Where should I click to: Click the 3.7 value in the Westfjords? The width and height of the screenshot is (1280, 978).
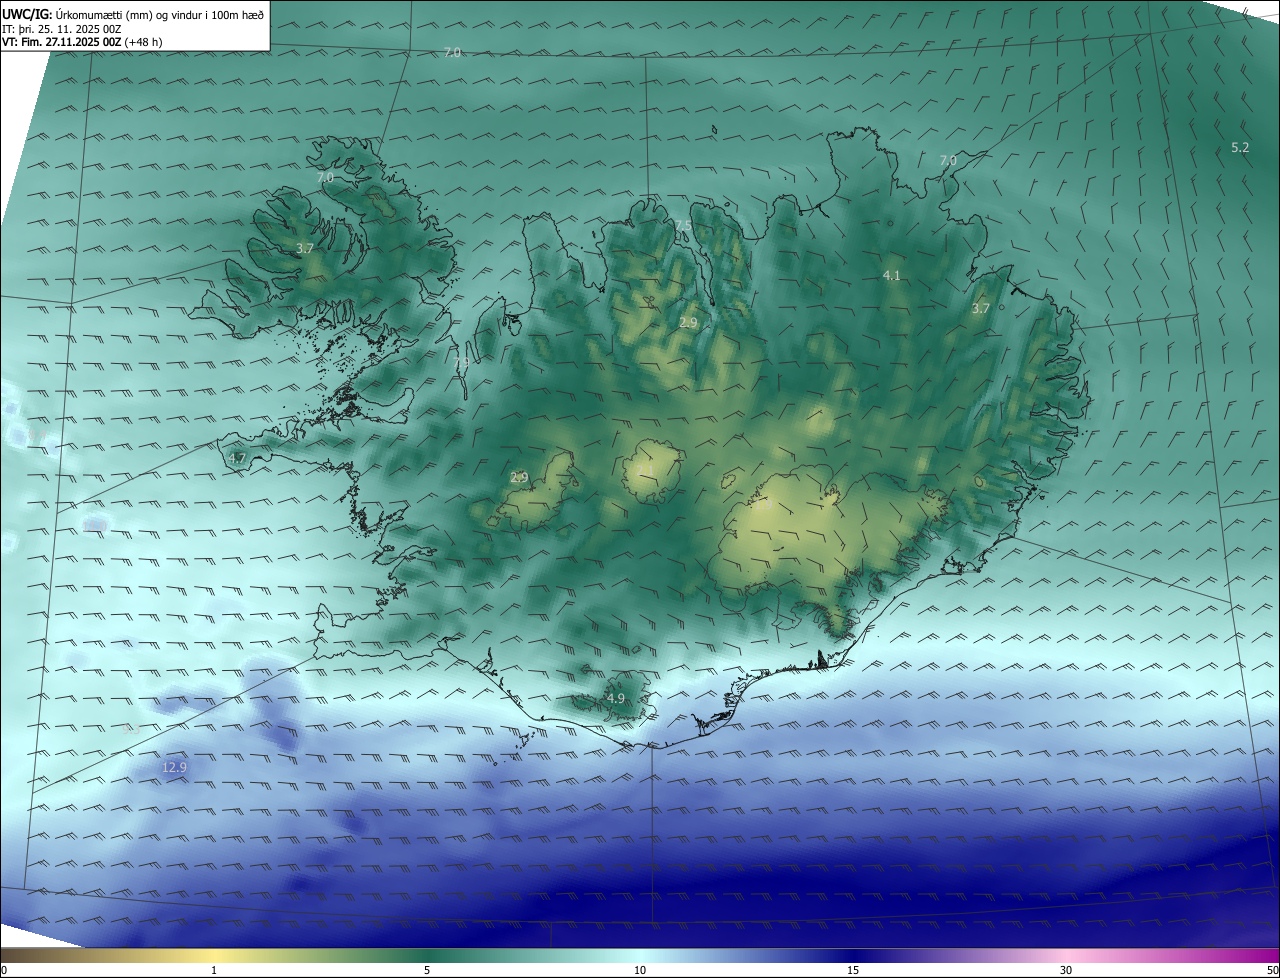coord(306,247)
